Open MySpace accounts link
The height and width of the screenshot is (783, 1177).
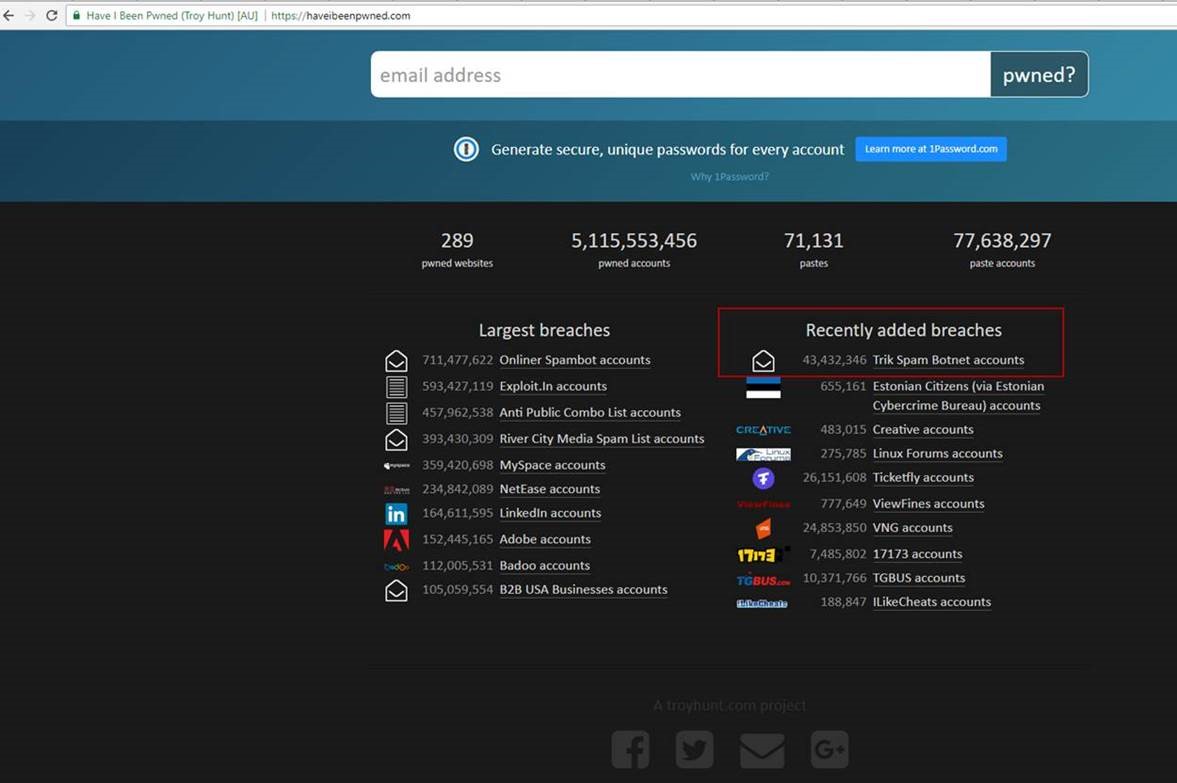click(552, 465)
